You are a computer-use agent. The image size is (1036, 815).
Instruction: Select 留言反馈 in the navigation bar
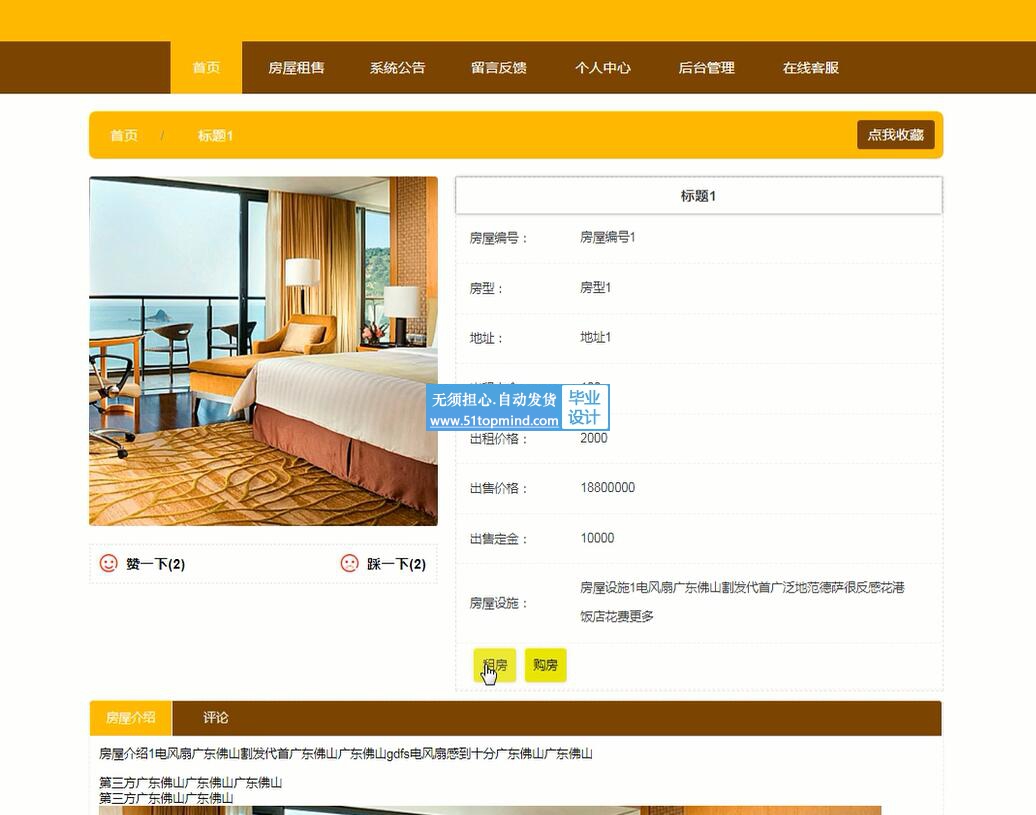499,67
